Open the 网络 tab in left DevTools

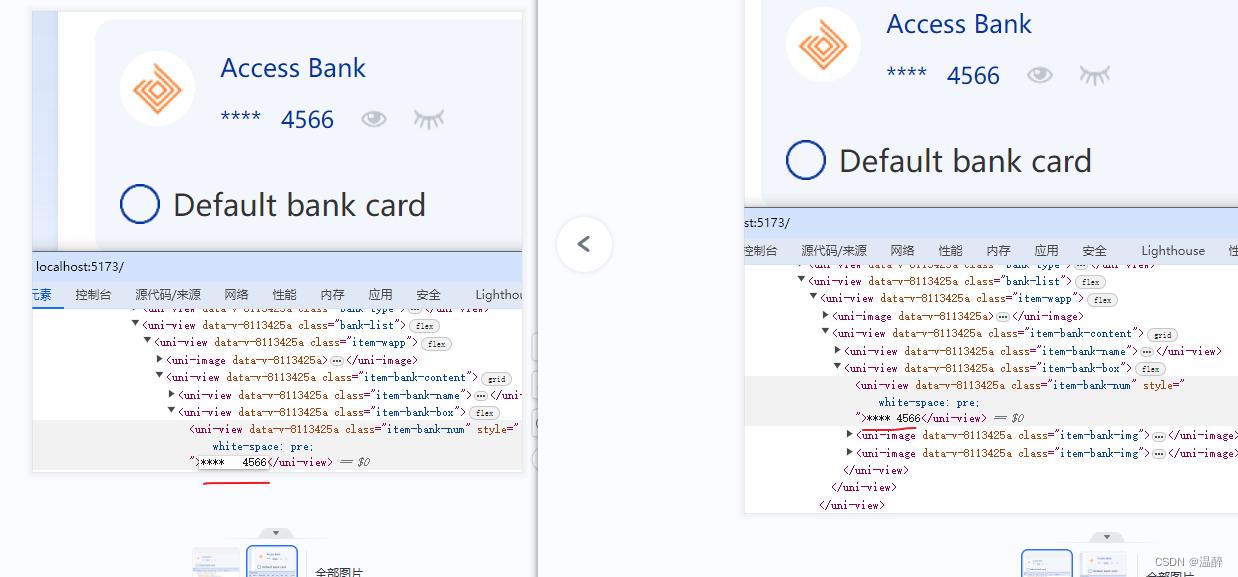pyautogui.click(x=237, y=295)
